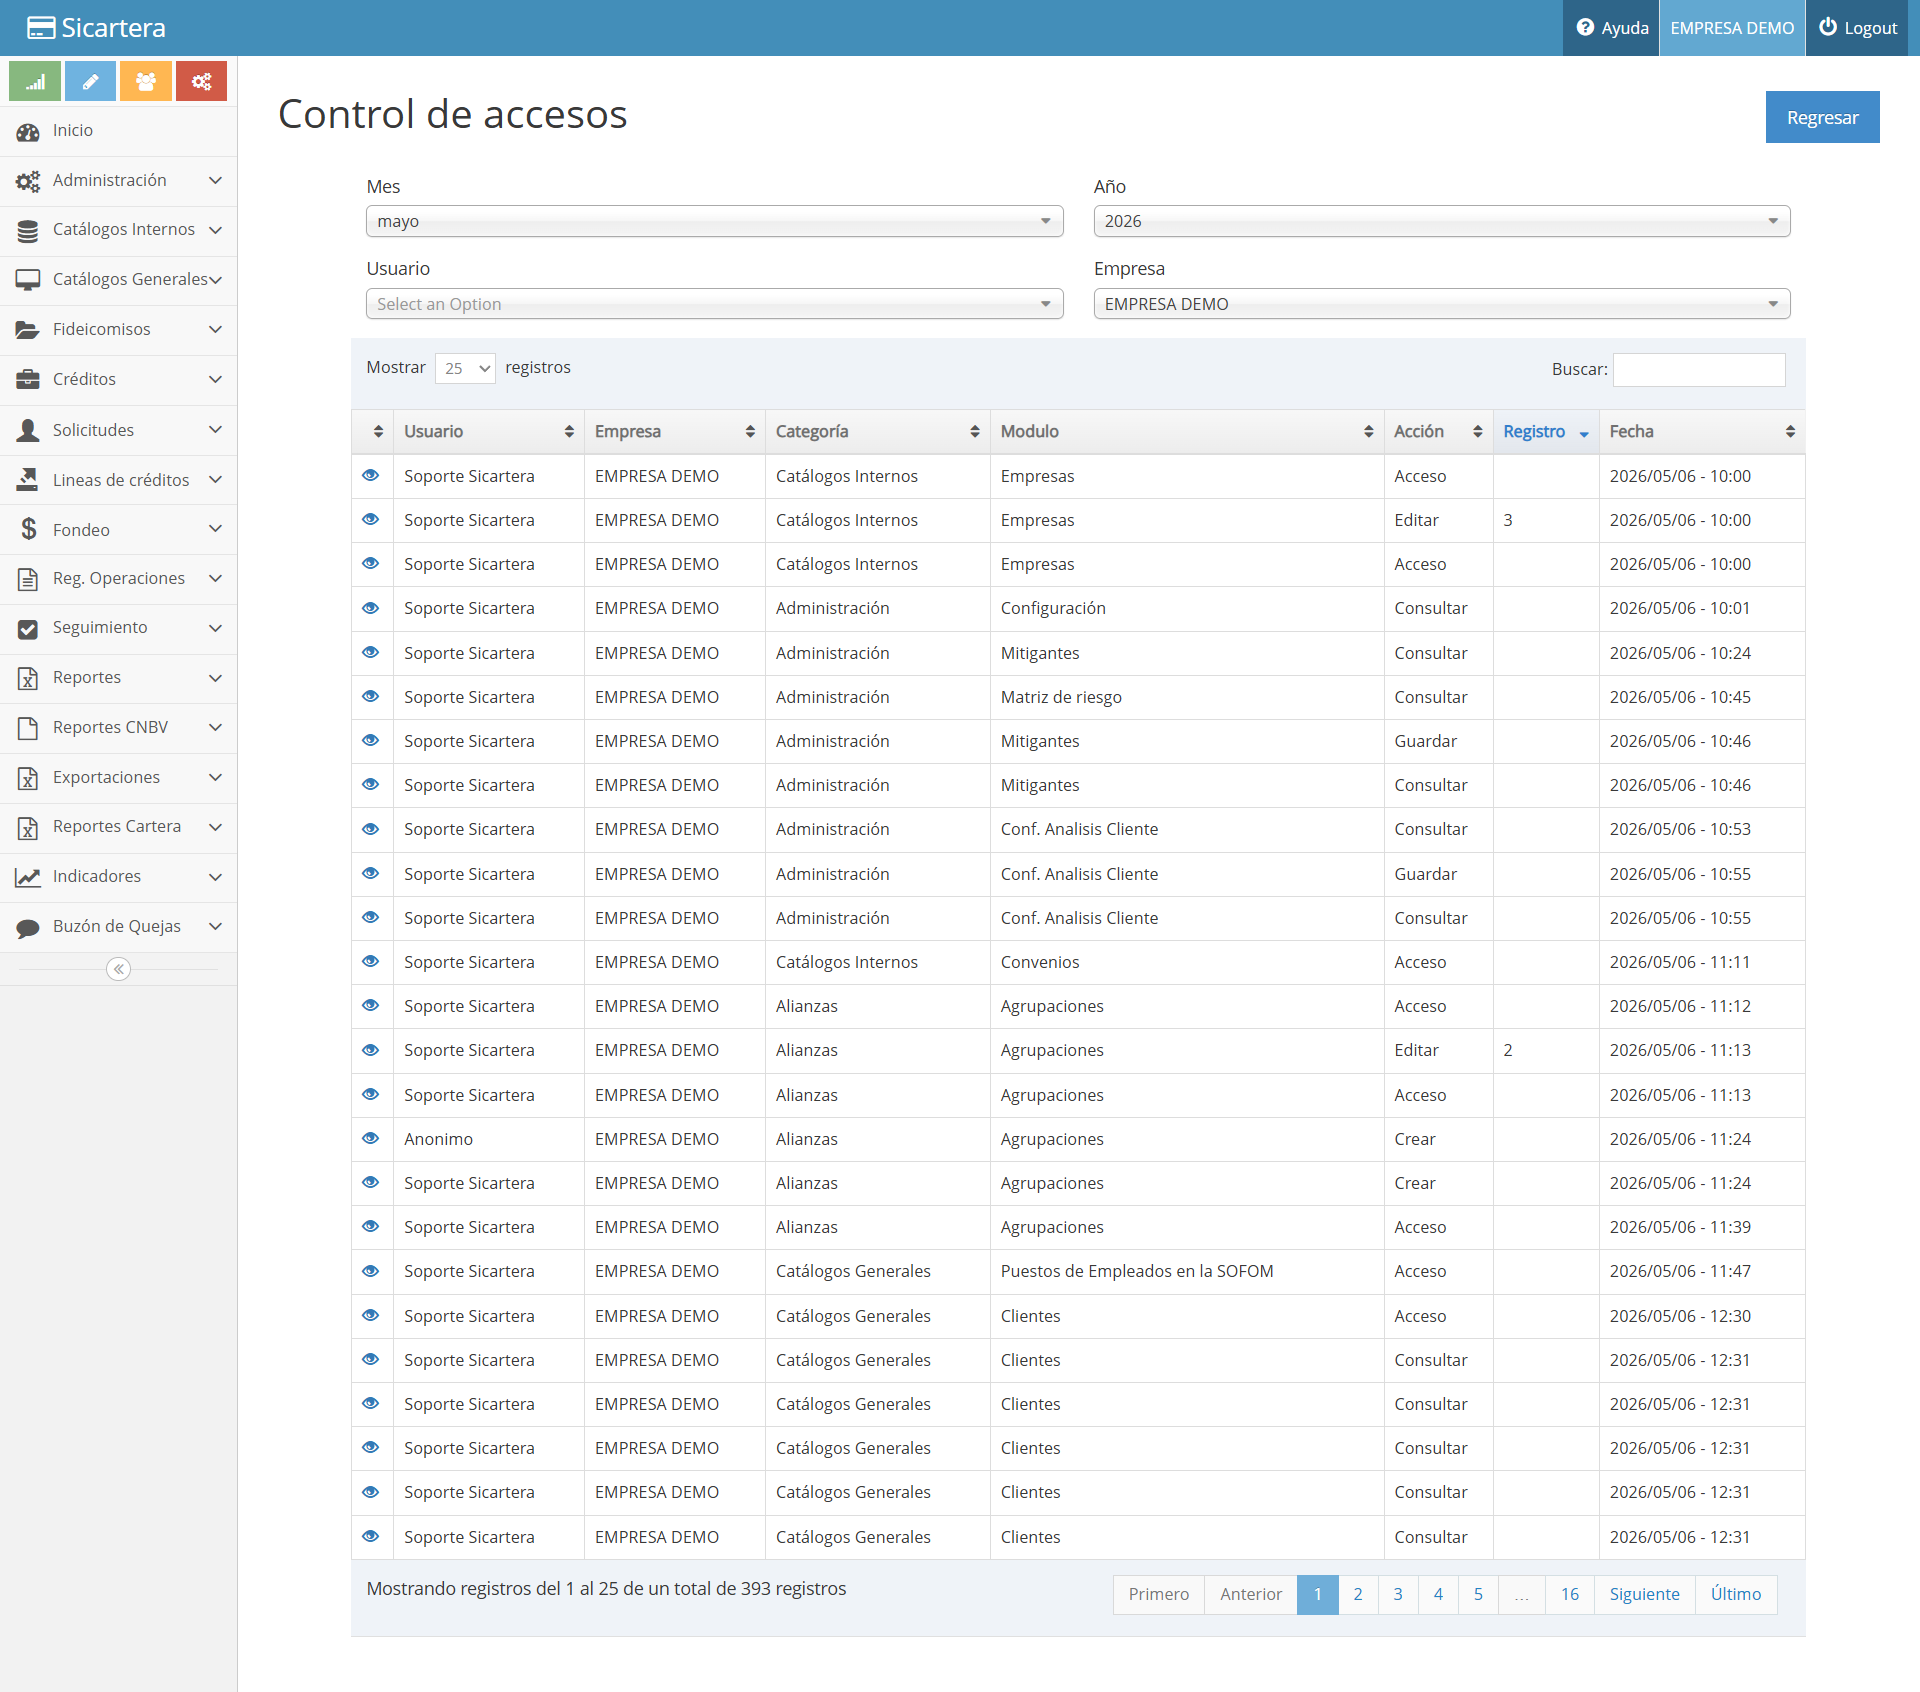1920x1692 pixels.
Task: Open the Mostrar 25 registros selector
Action: pos(465,368)
